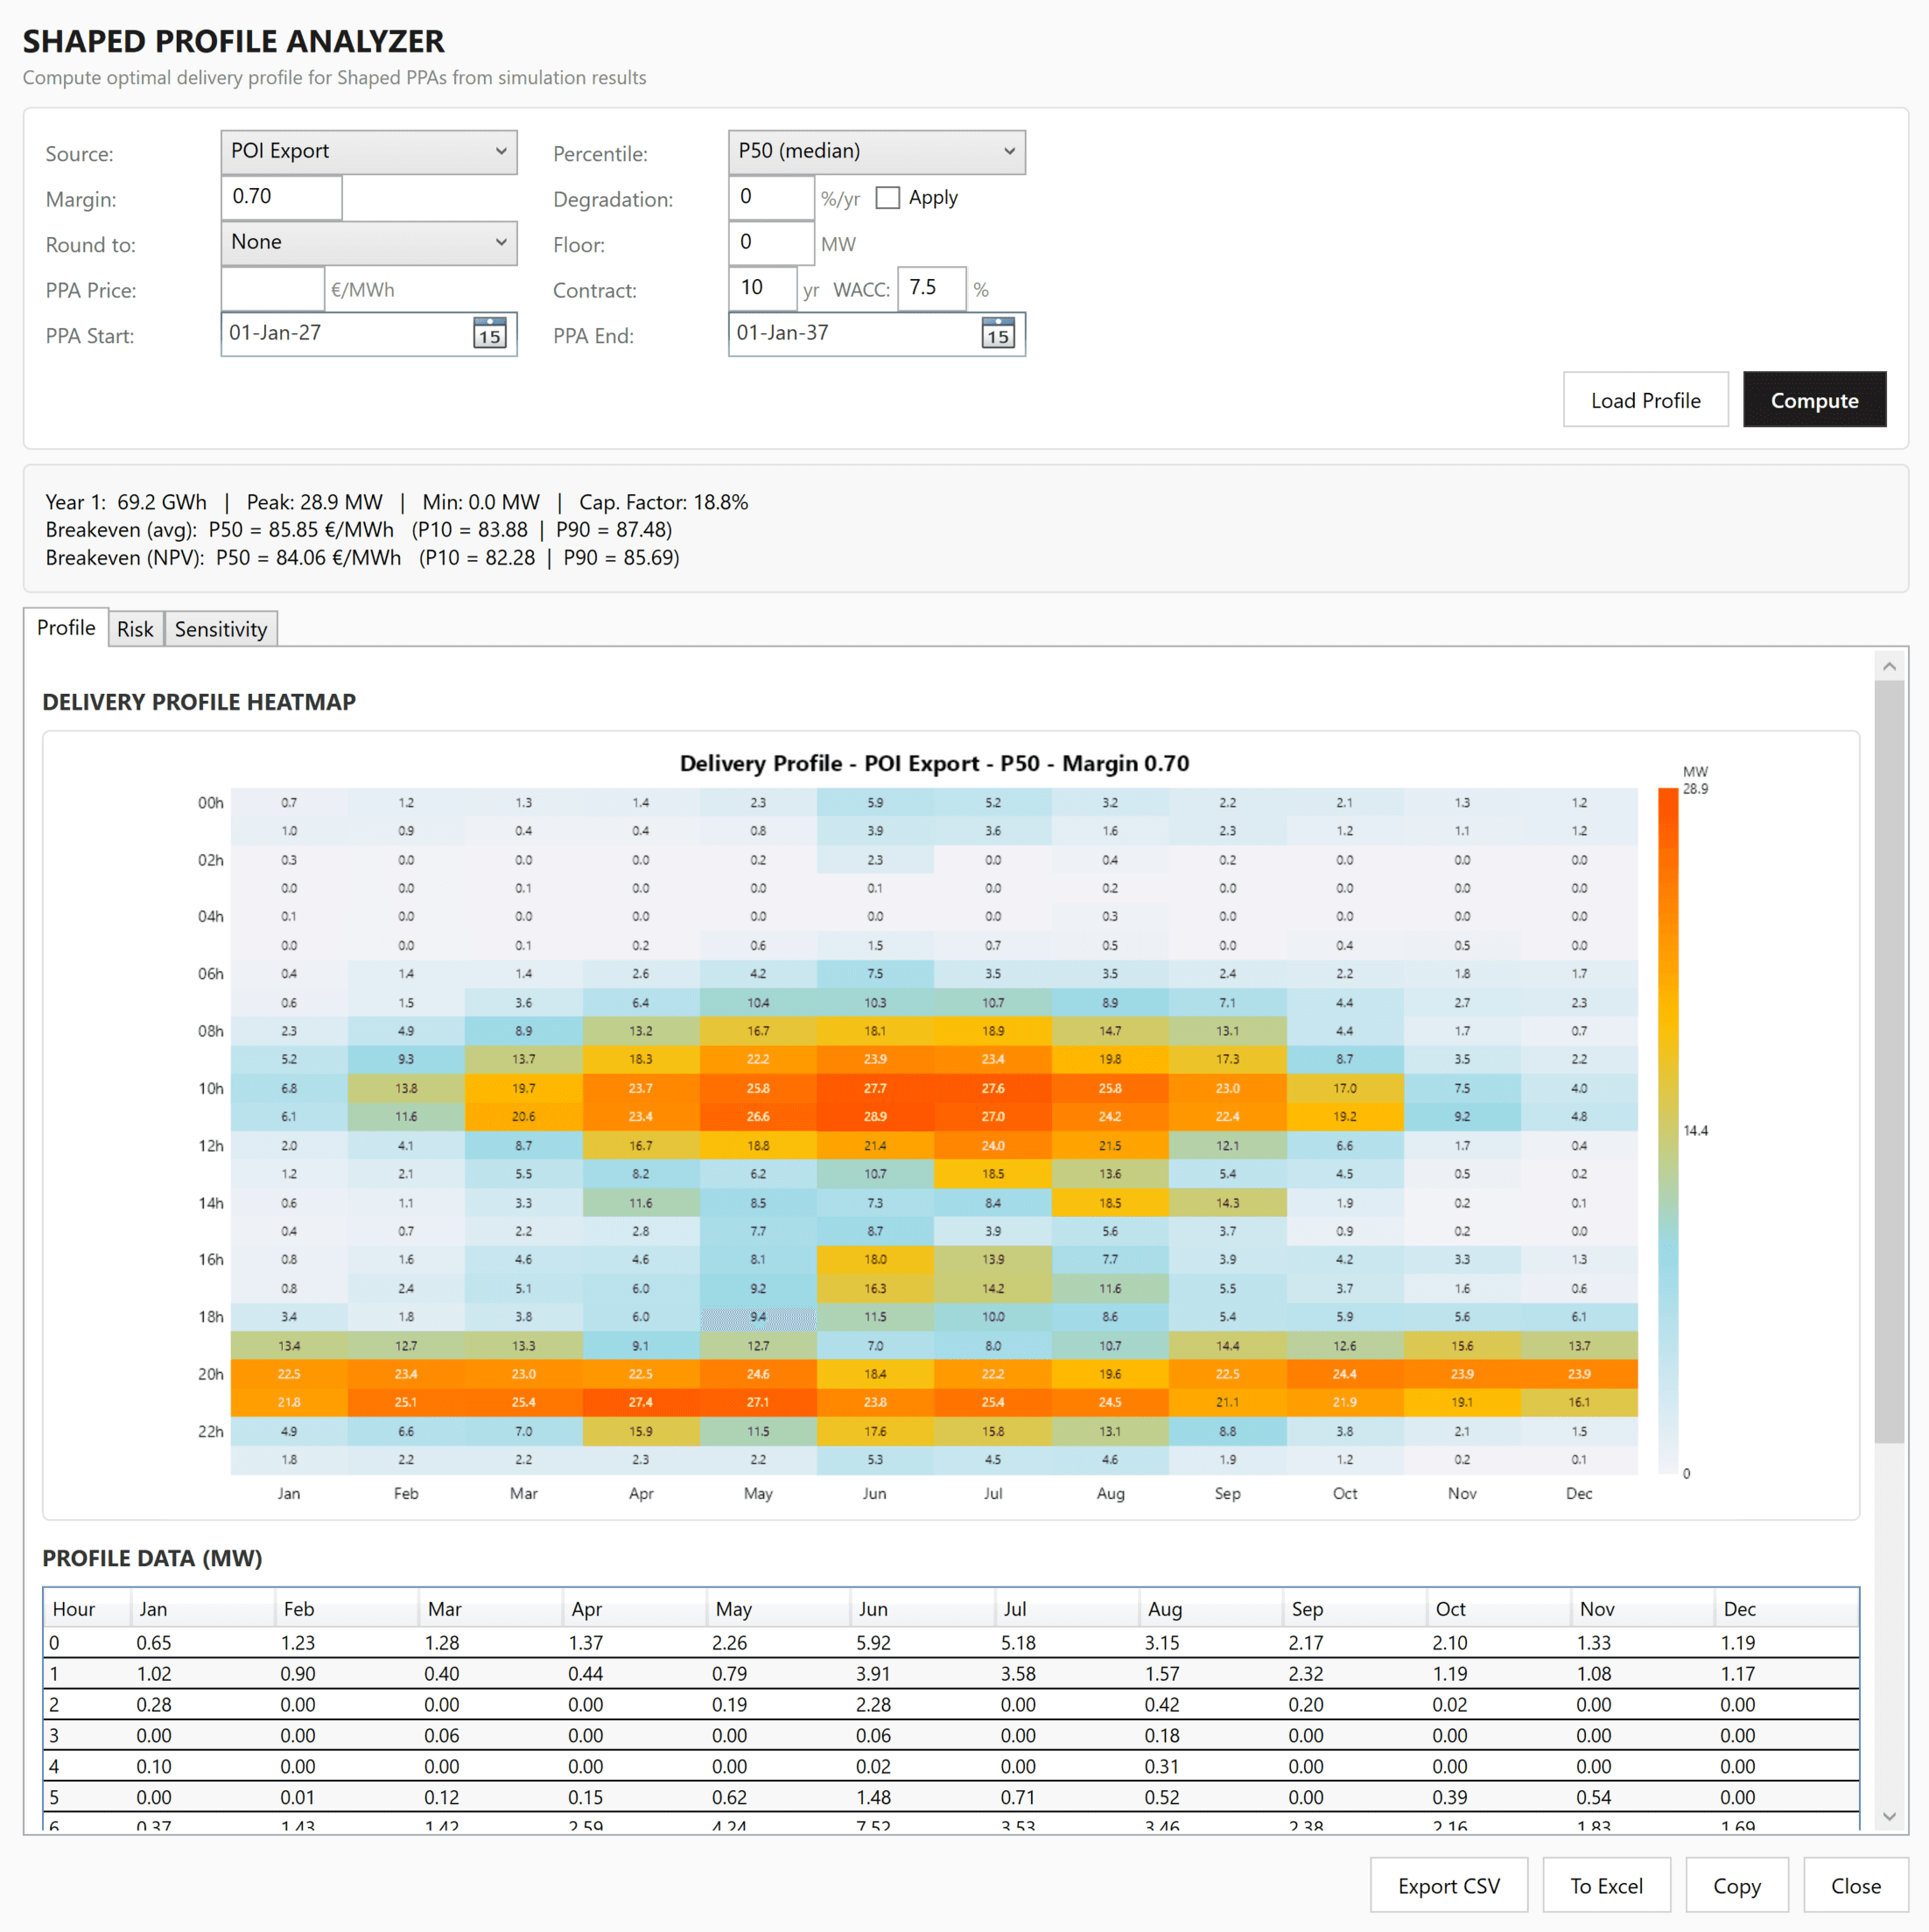Click Load Profile

[1645, 399]
